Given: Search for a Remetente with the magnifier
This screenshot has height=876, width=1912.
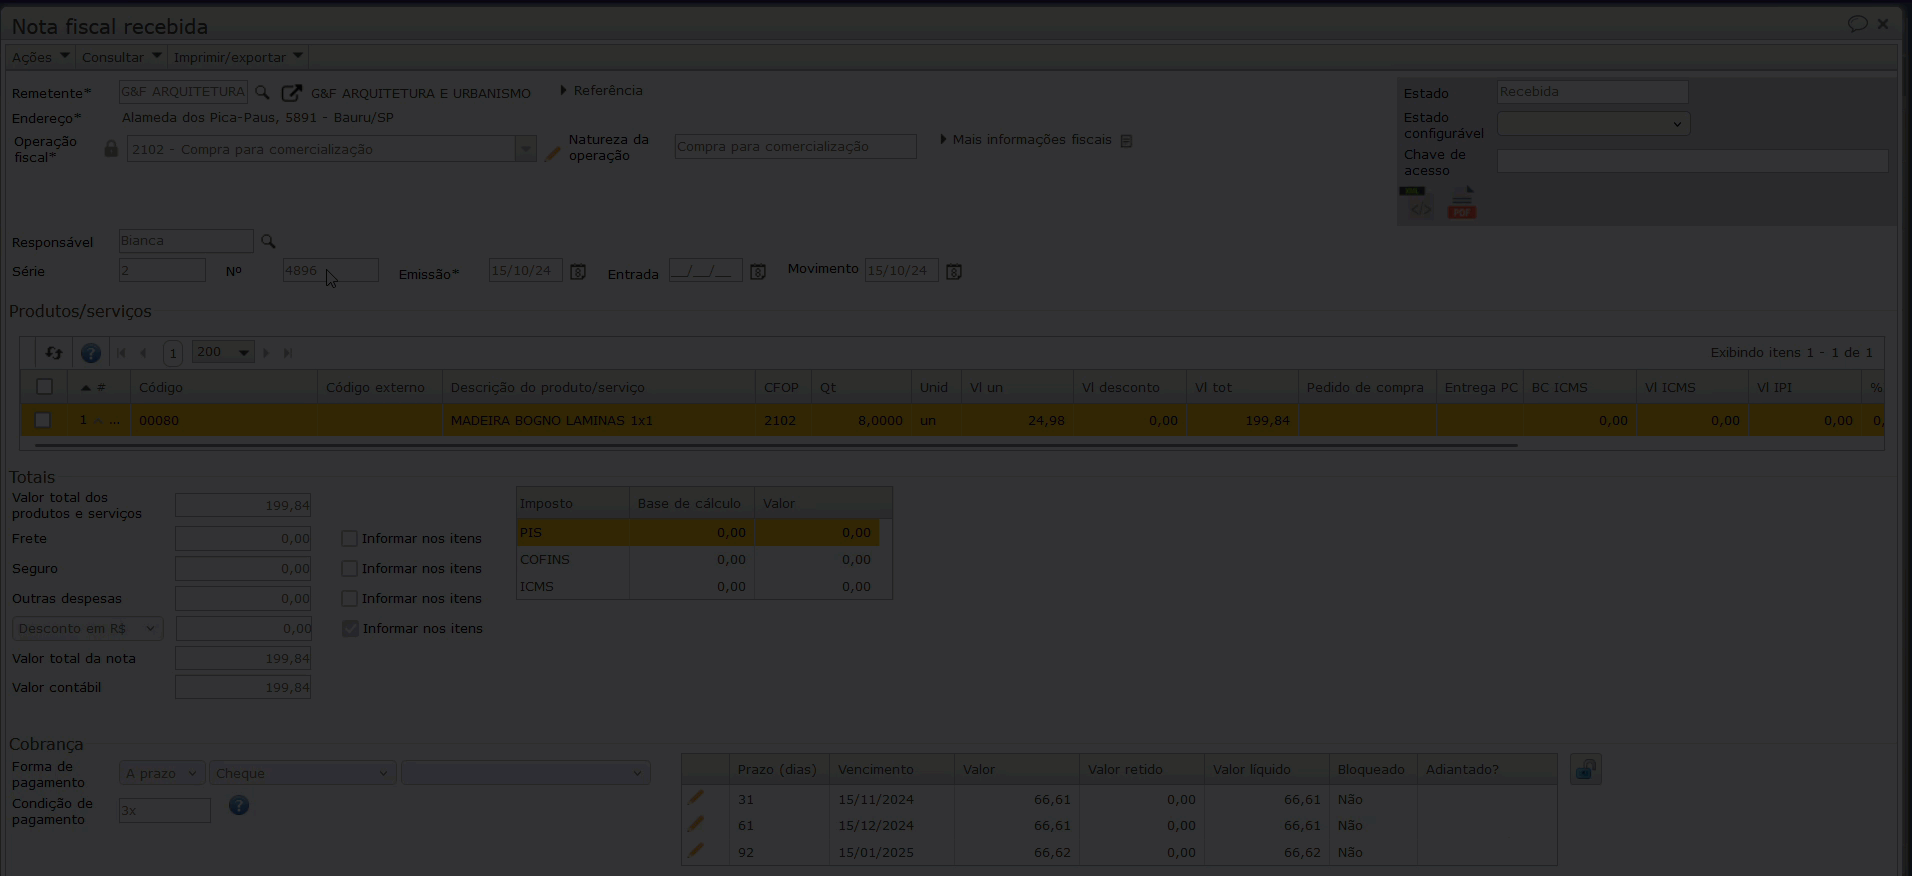Looking at the screenshot, I should 262,92.
